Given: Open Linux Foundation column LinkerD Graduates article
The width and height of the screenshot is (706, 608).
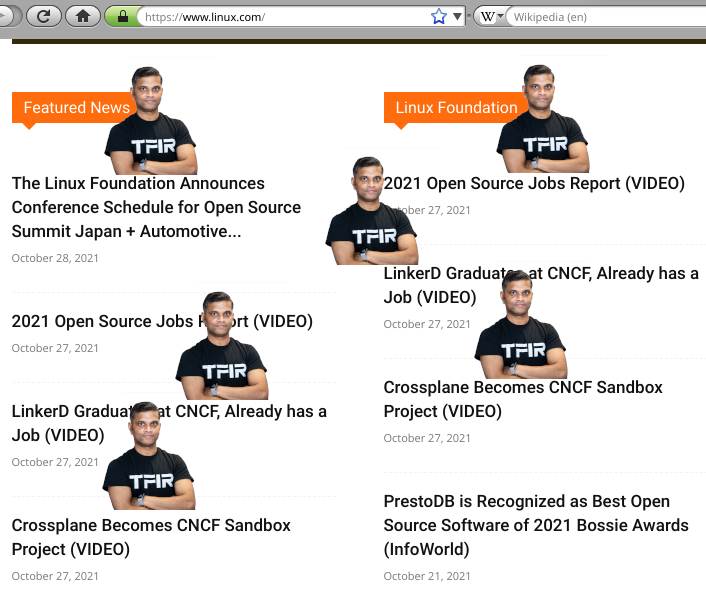Looking at the screenshot, I should click(541, 285).
